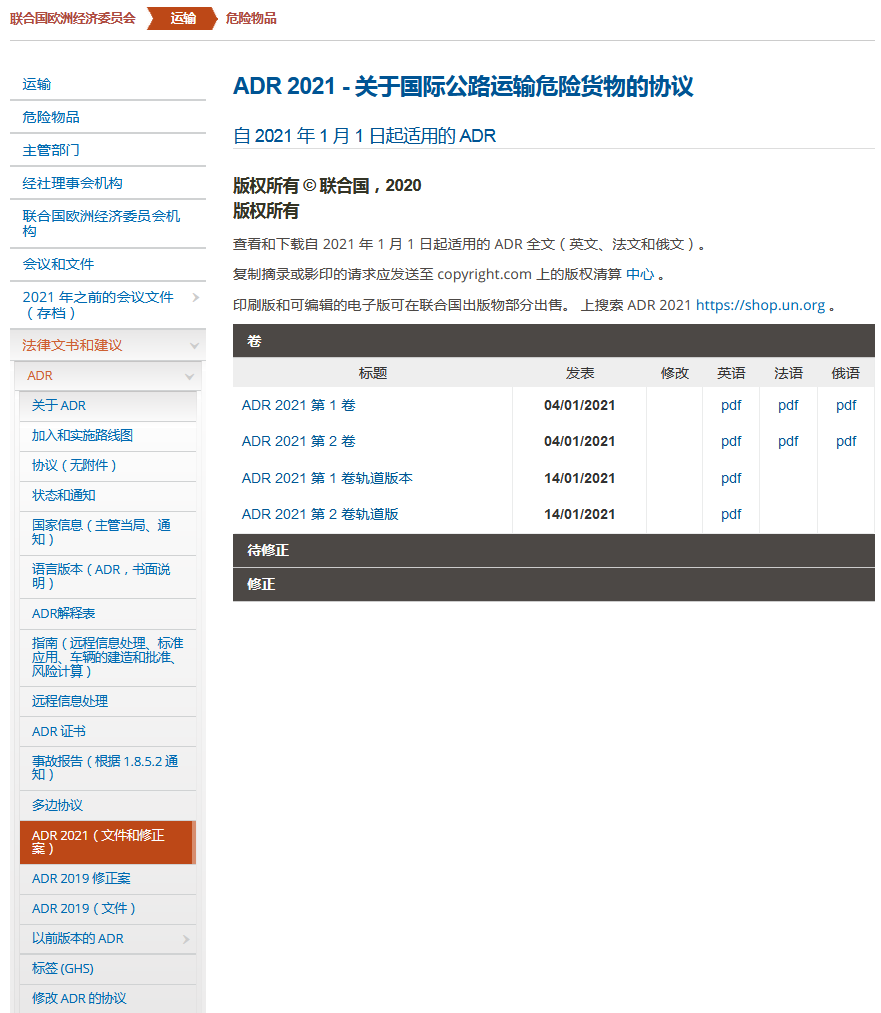Open ADR解释表 page
The height and width of the screenshot is (1013, 881).
tap(63, 613)
